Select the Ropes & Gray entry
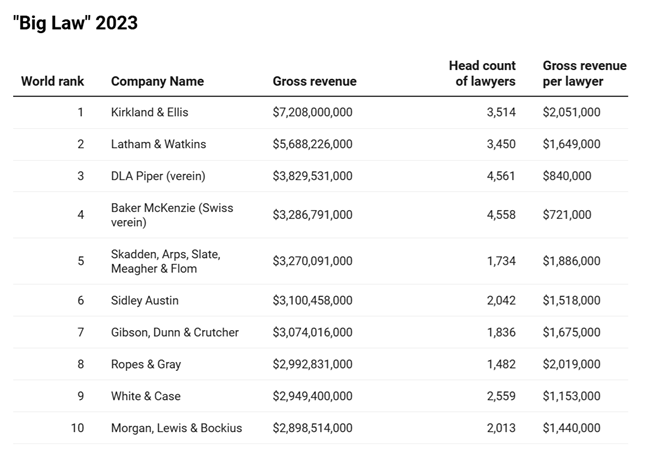The image size is (650, 449). pos(146,364)
